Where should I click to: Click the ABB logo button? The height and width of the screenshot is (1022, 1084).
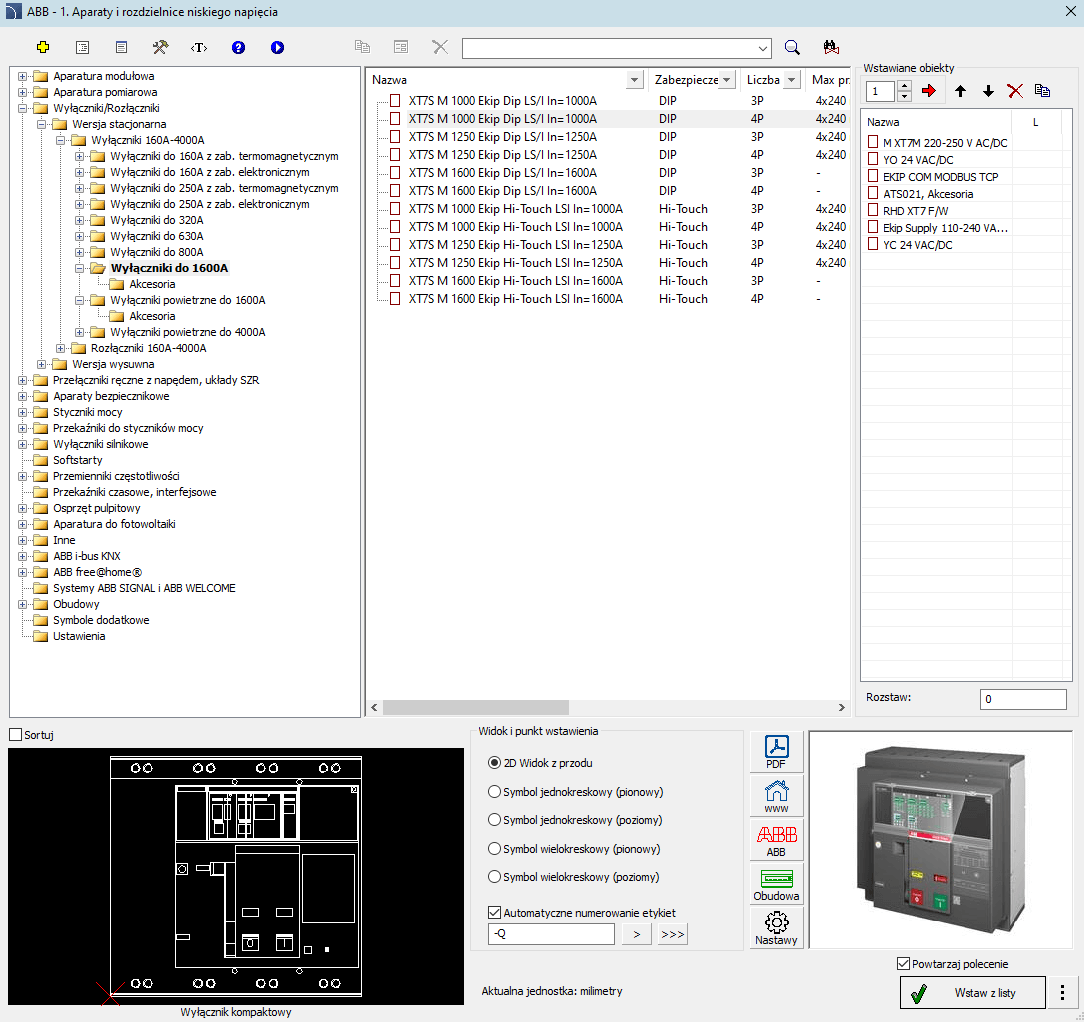click(x=776, y=840)
